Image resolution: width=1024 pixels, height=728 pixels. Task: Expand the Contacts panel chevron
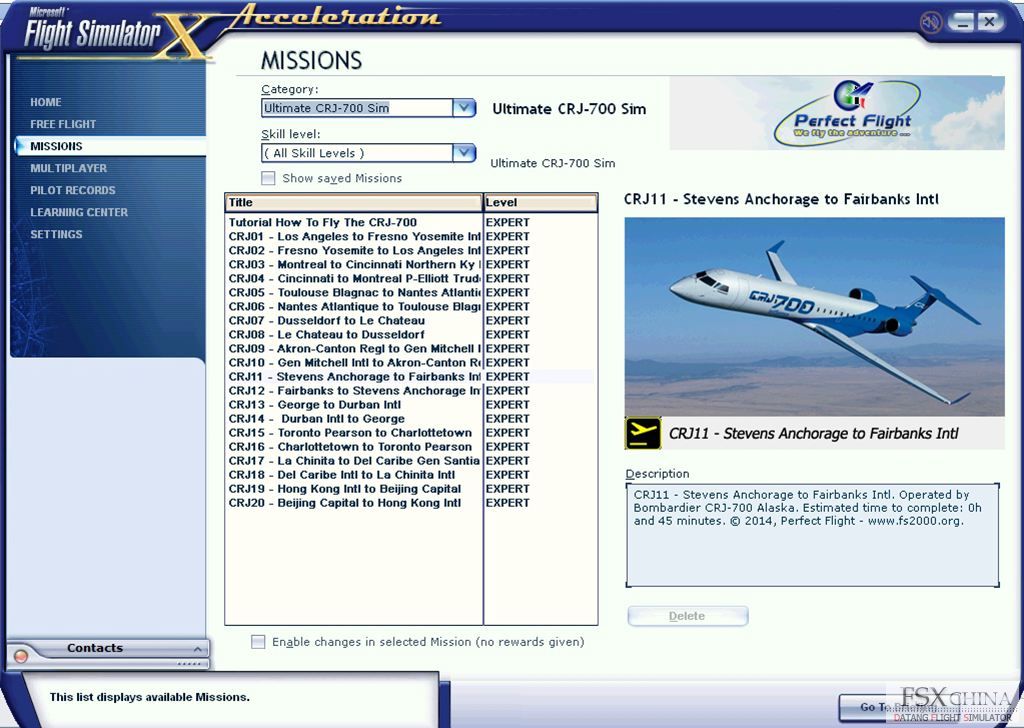tap(197, 648)
